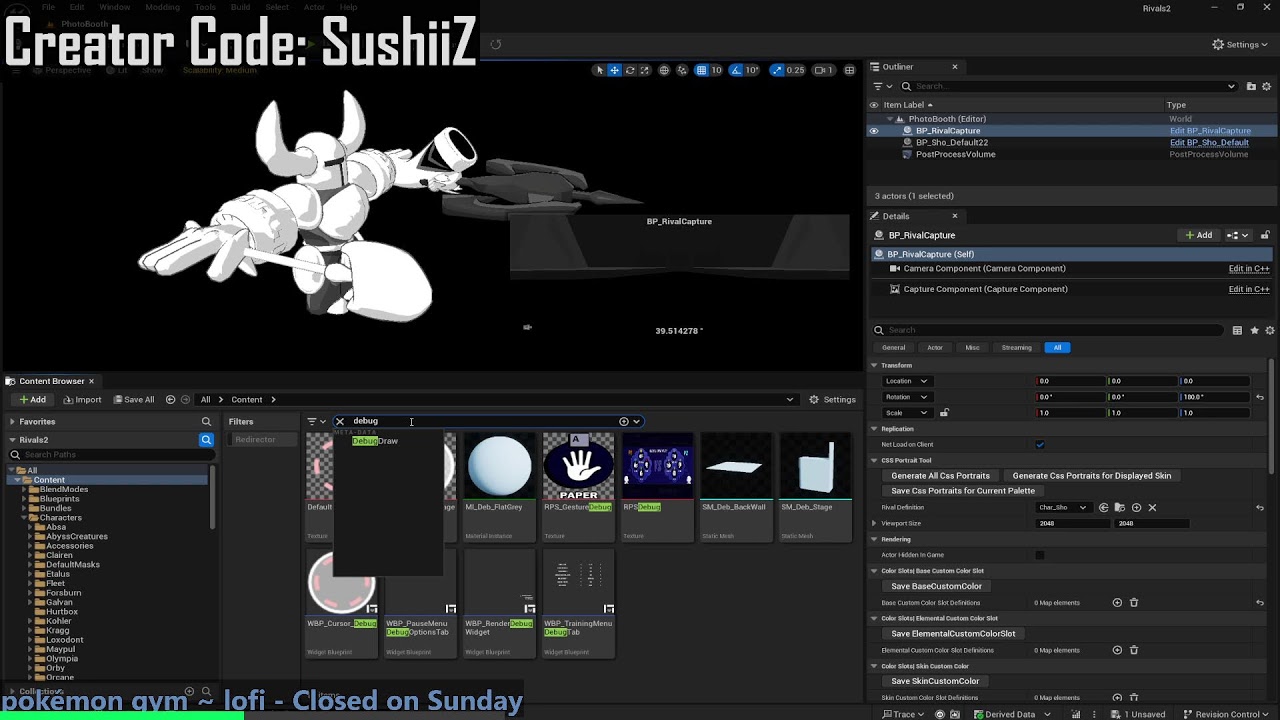Viewport: 1280px width, 720px height.
Task: Click the Outliner search field
Action: coord(1070,86)
